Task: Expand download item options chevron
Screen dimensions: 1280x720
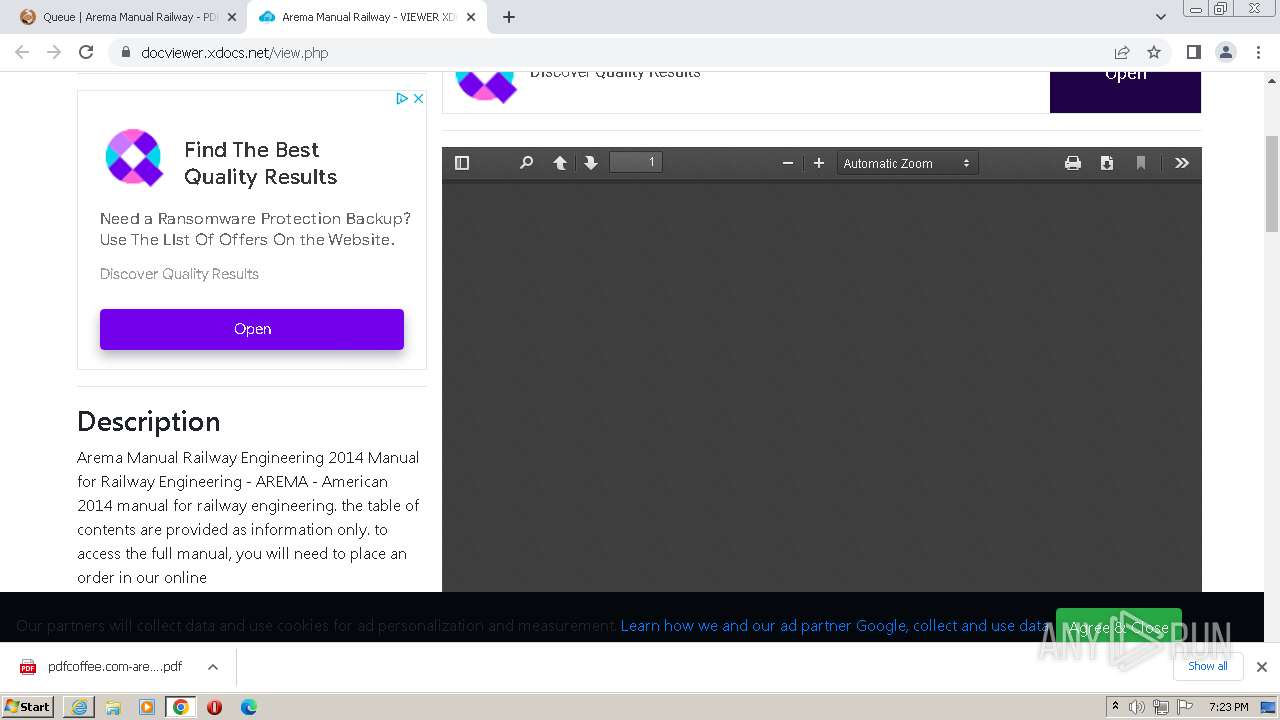Action: pyautogui.click(x=213, y=667)
